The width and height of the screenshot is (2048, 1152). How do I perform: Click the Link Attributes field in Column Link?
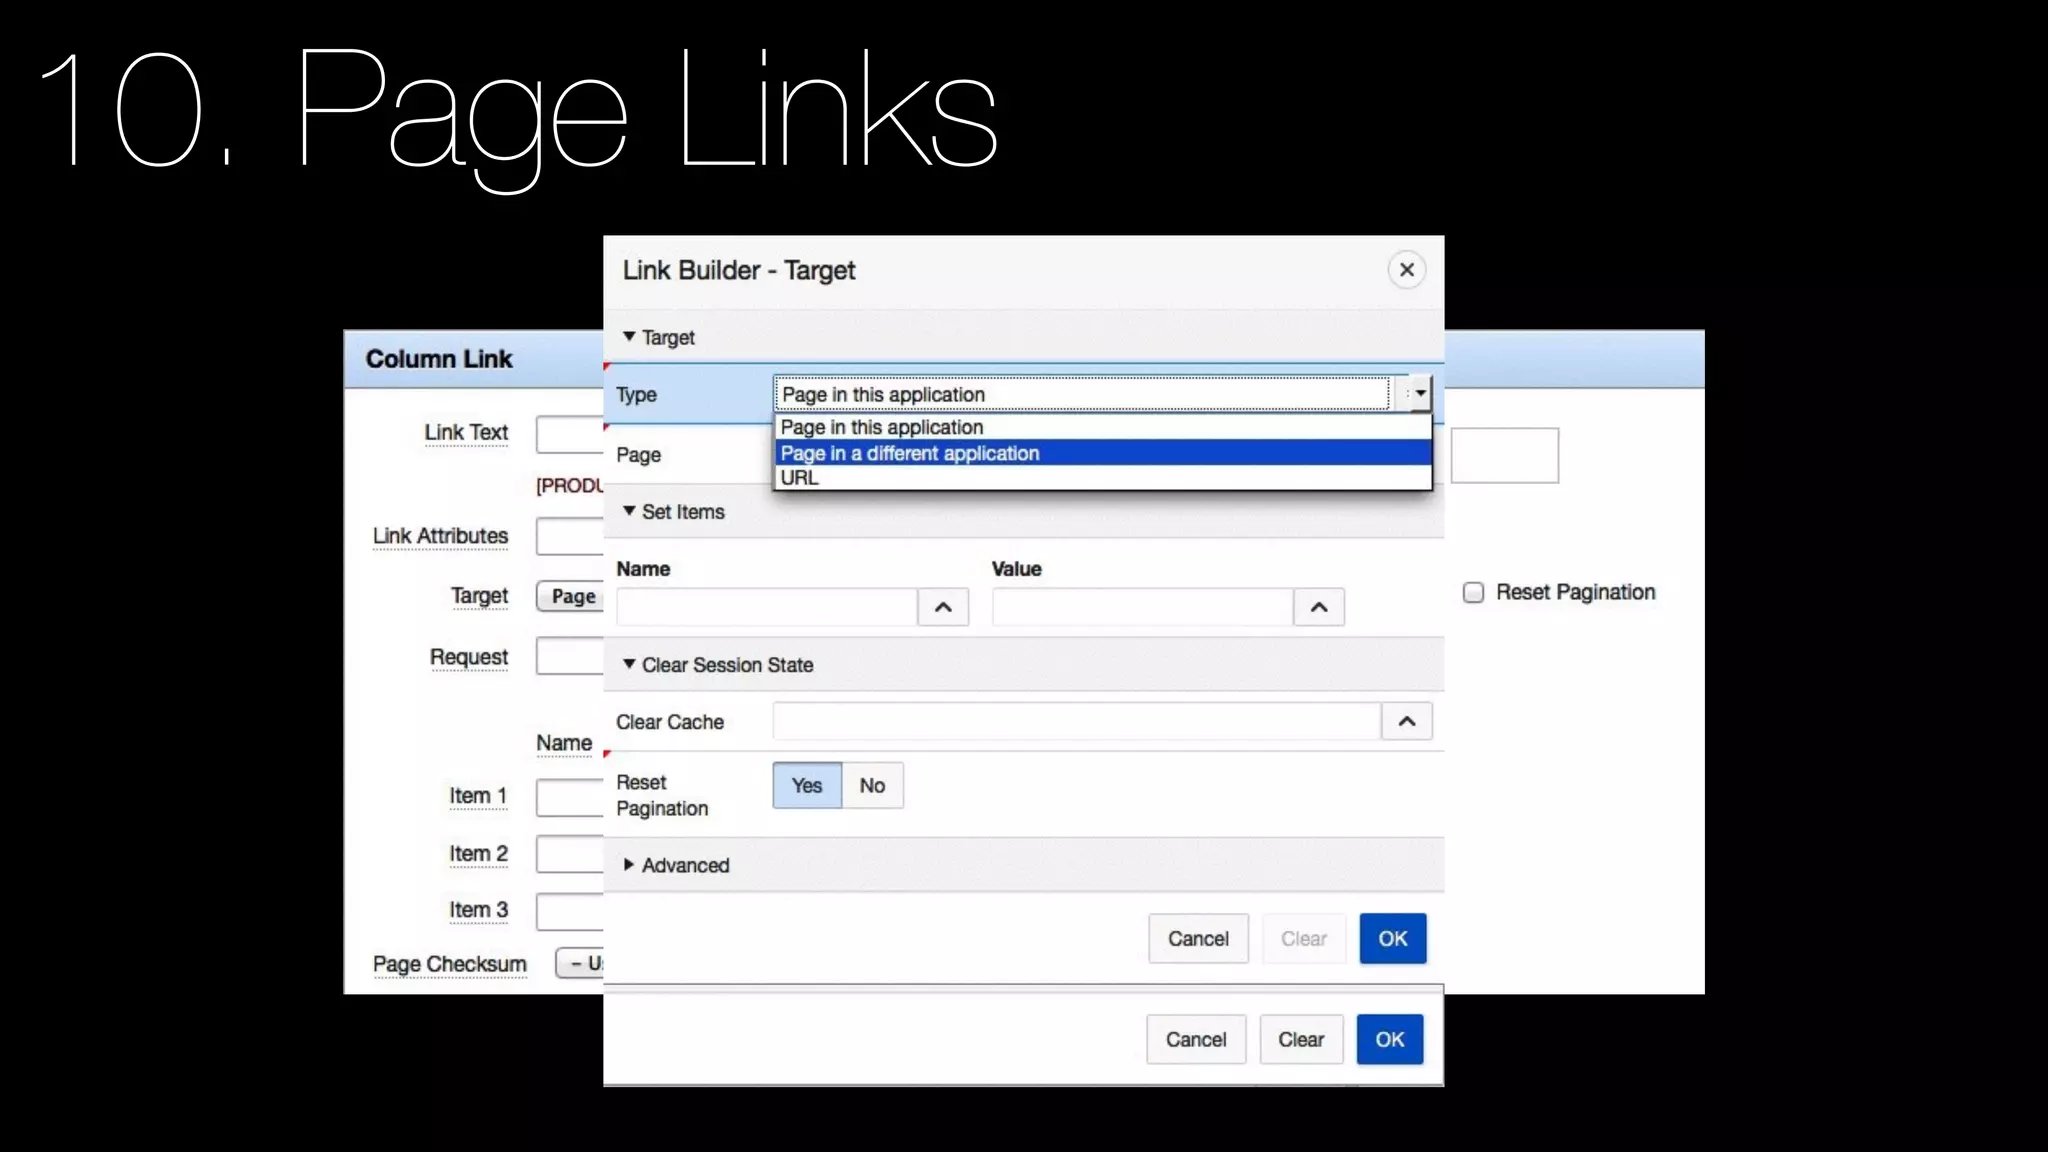(x=570, y=537)
